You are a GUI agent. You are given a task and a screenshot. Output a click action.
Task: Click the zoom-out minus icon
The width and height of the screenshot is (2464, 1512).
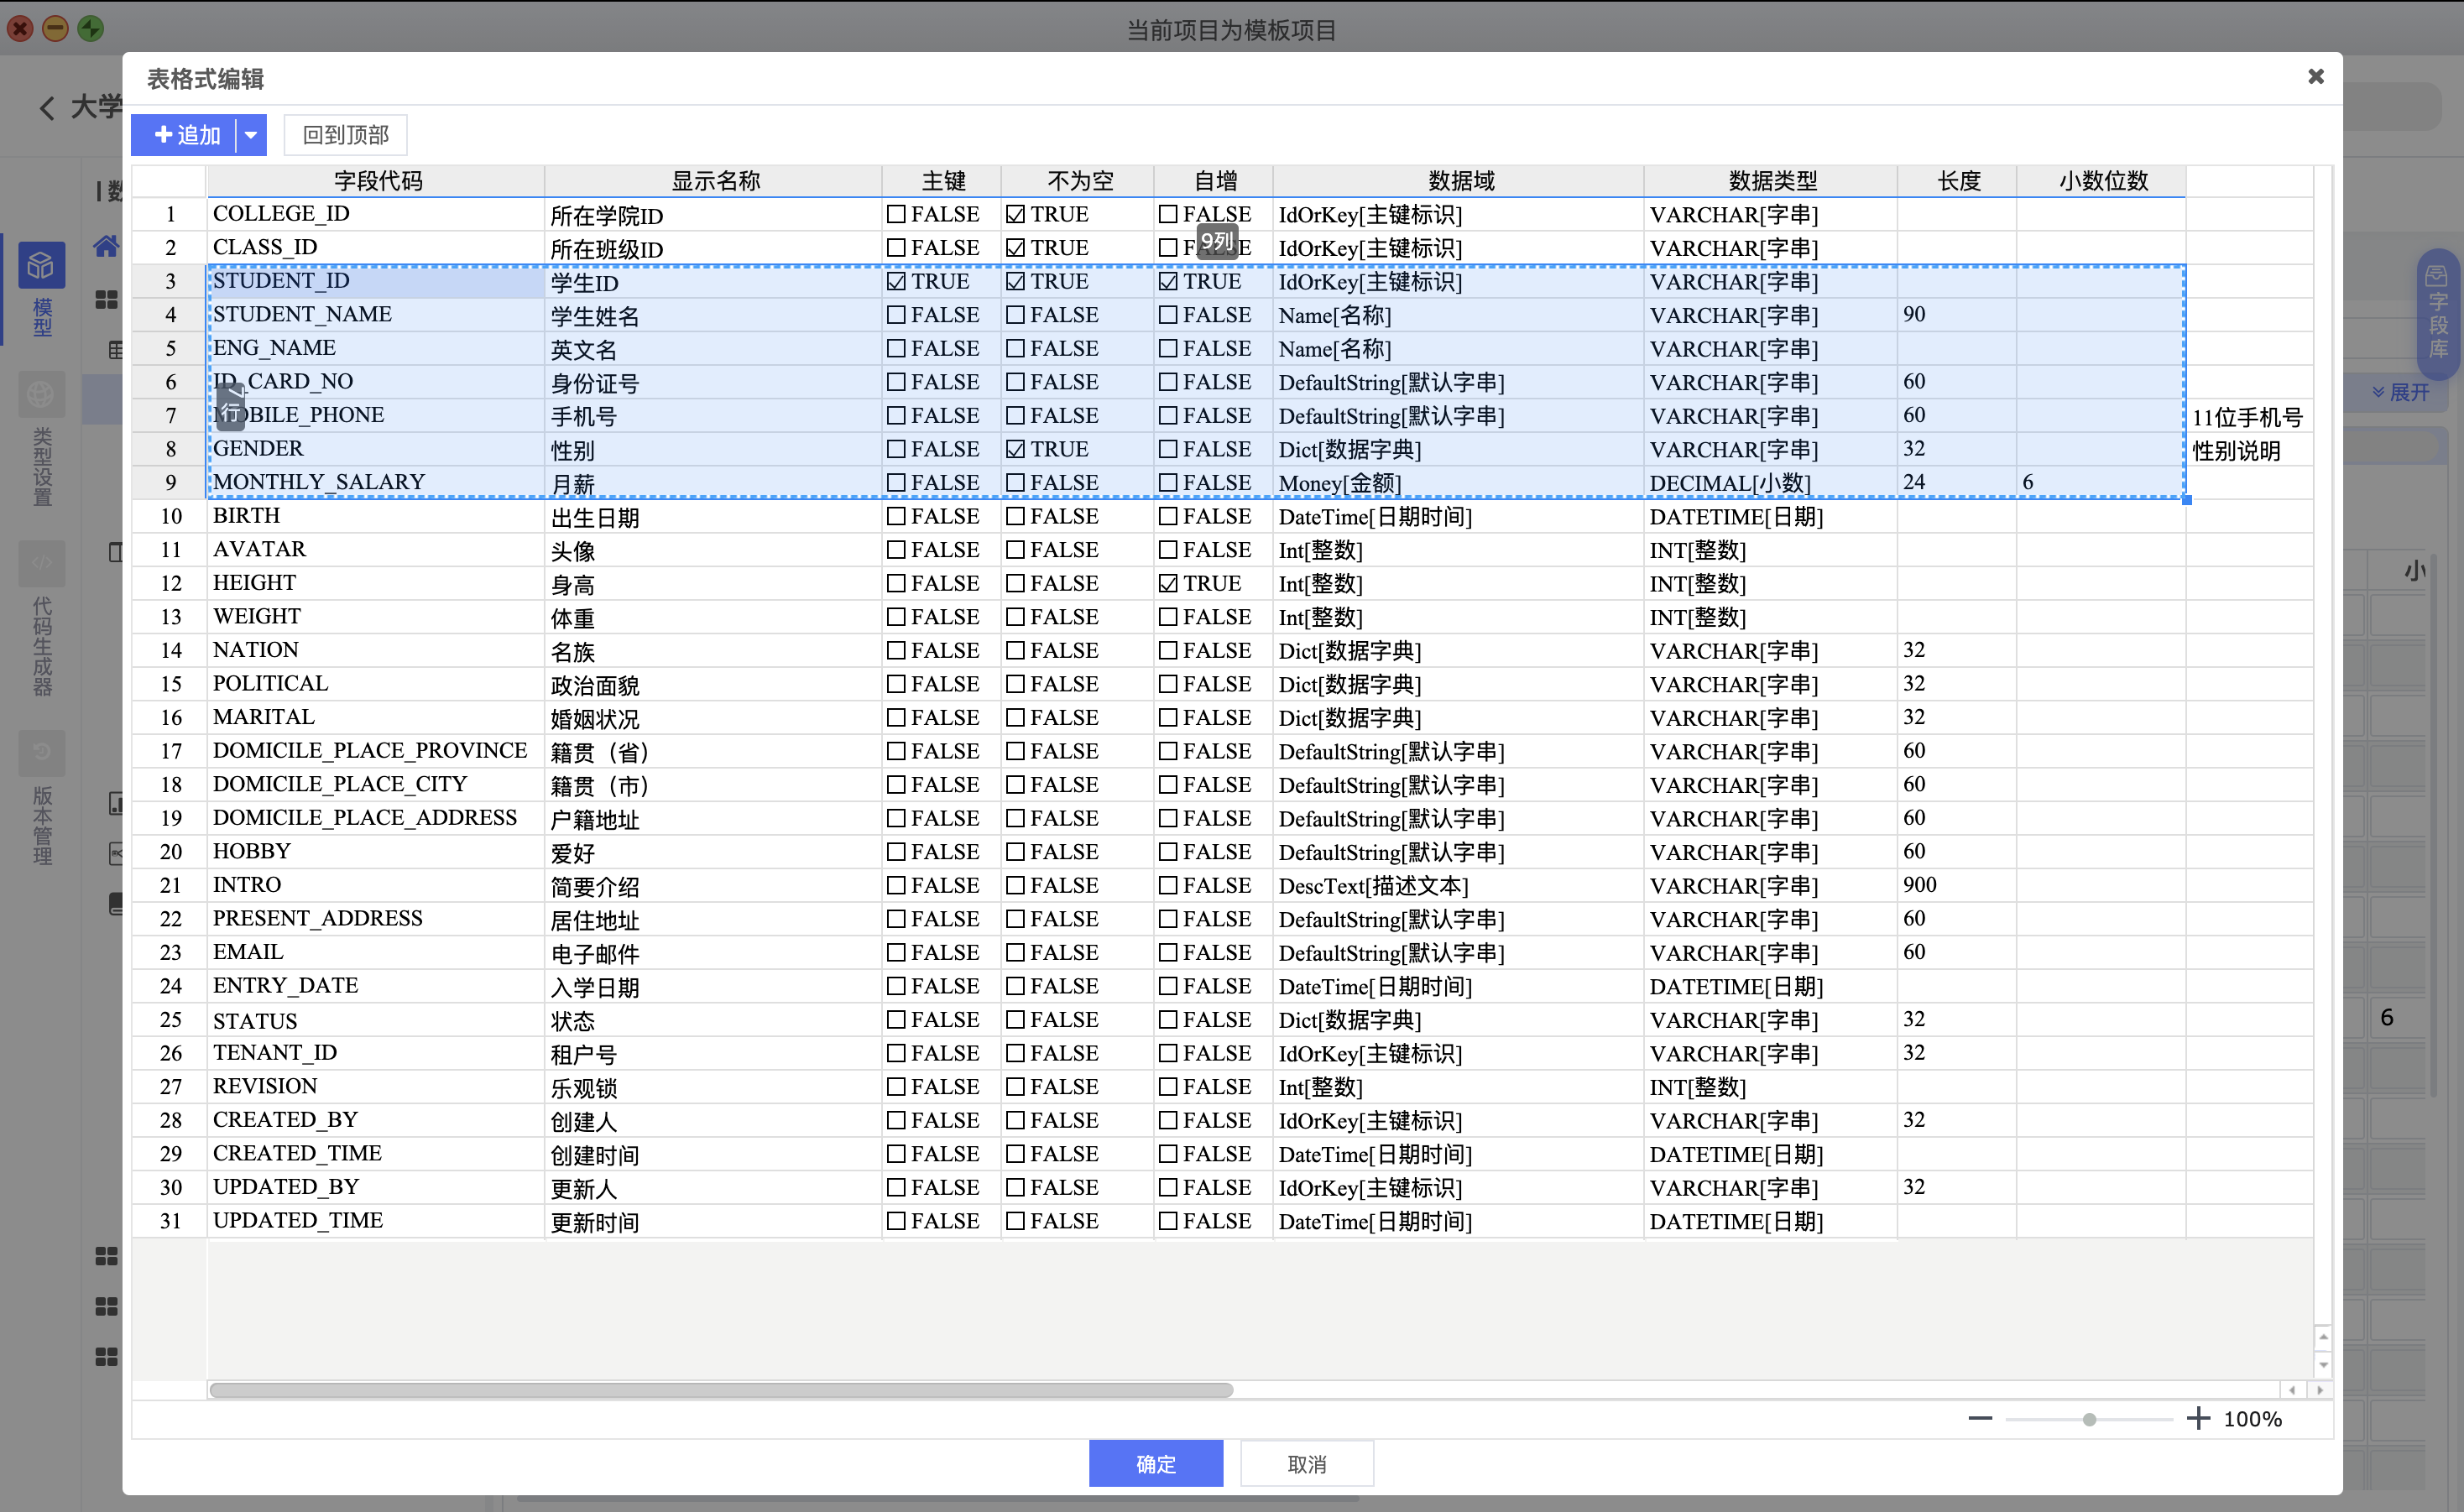[1979, 1418]
